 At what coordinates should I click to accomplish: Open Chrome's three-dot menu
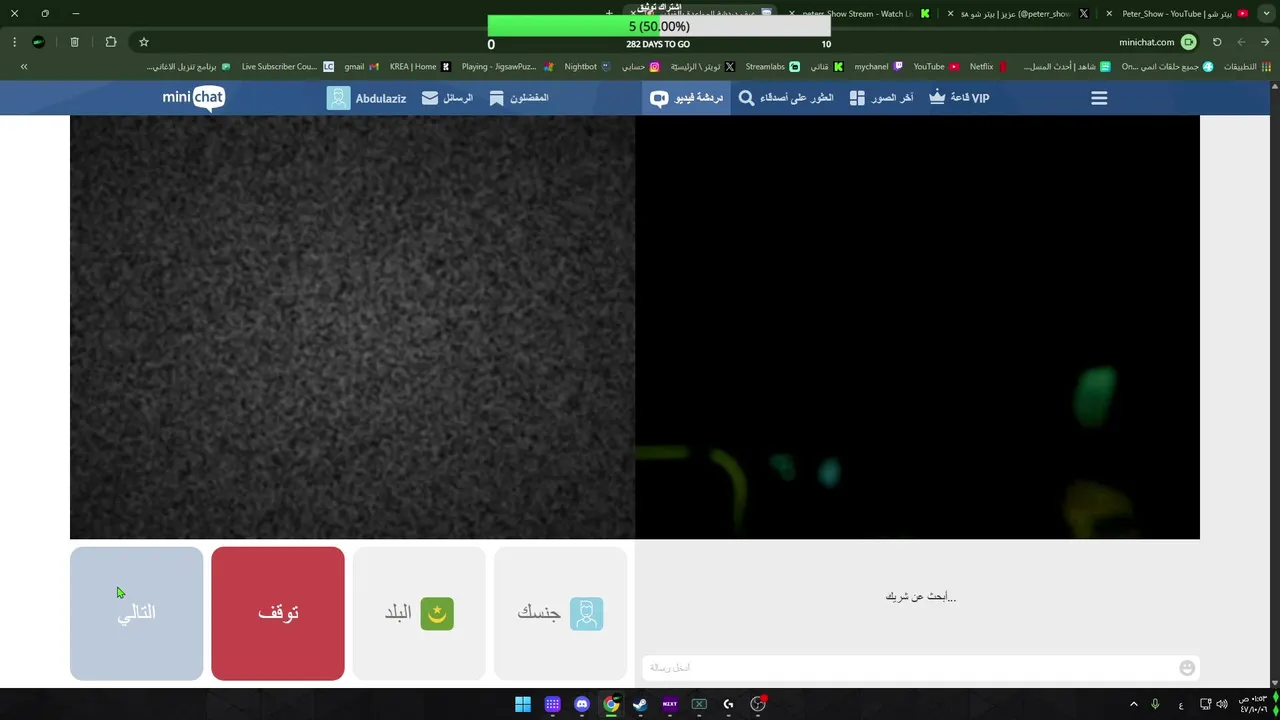[x=14, y=42]
